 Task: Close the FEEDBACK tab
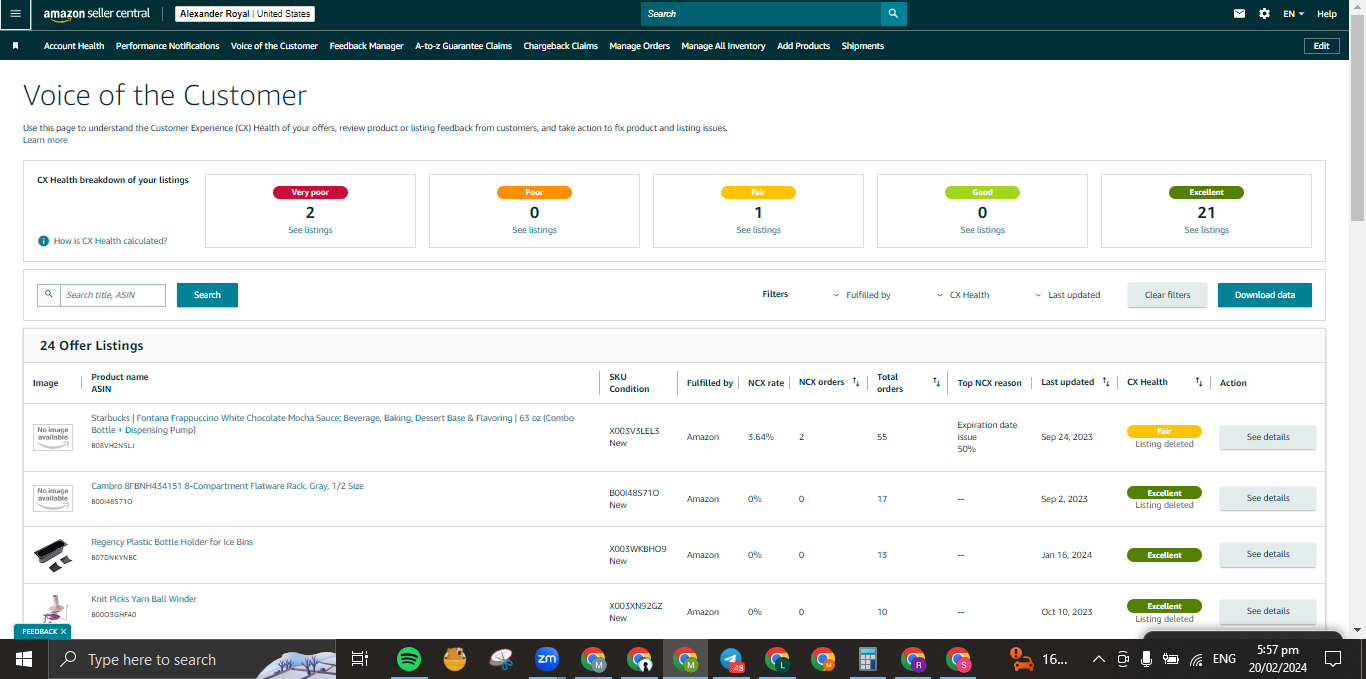point(63,632)
